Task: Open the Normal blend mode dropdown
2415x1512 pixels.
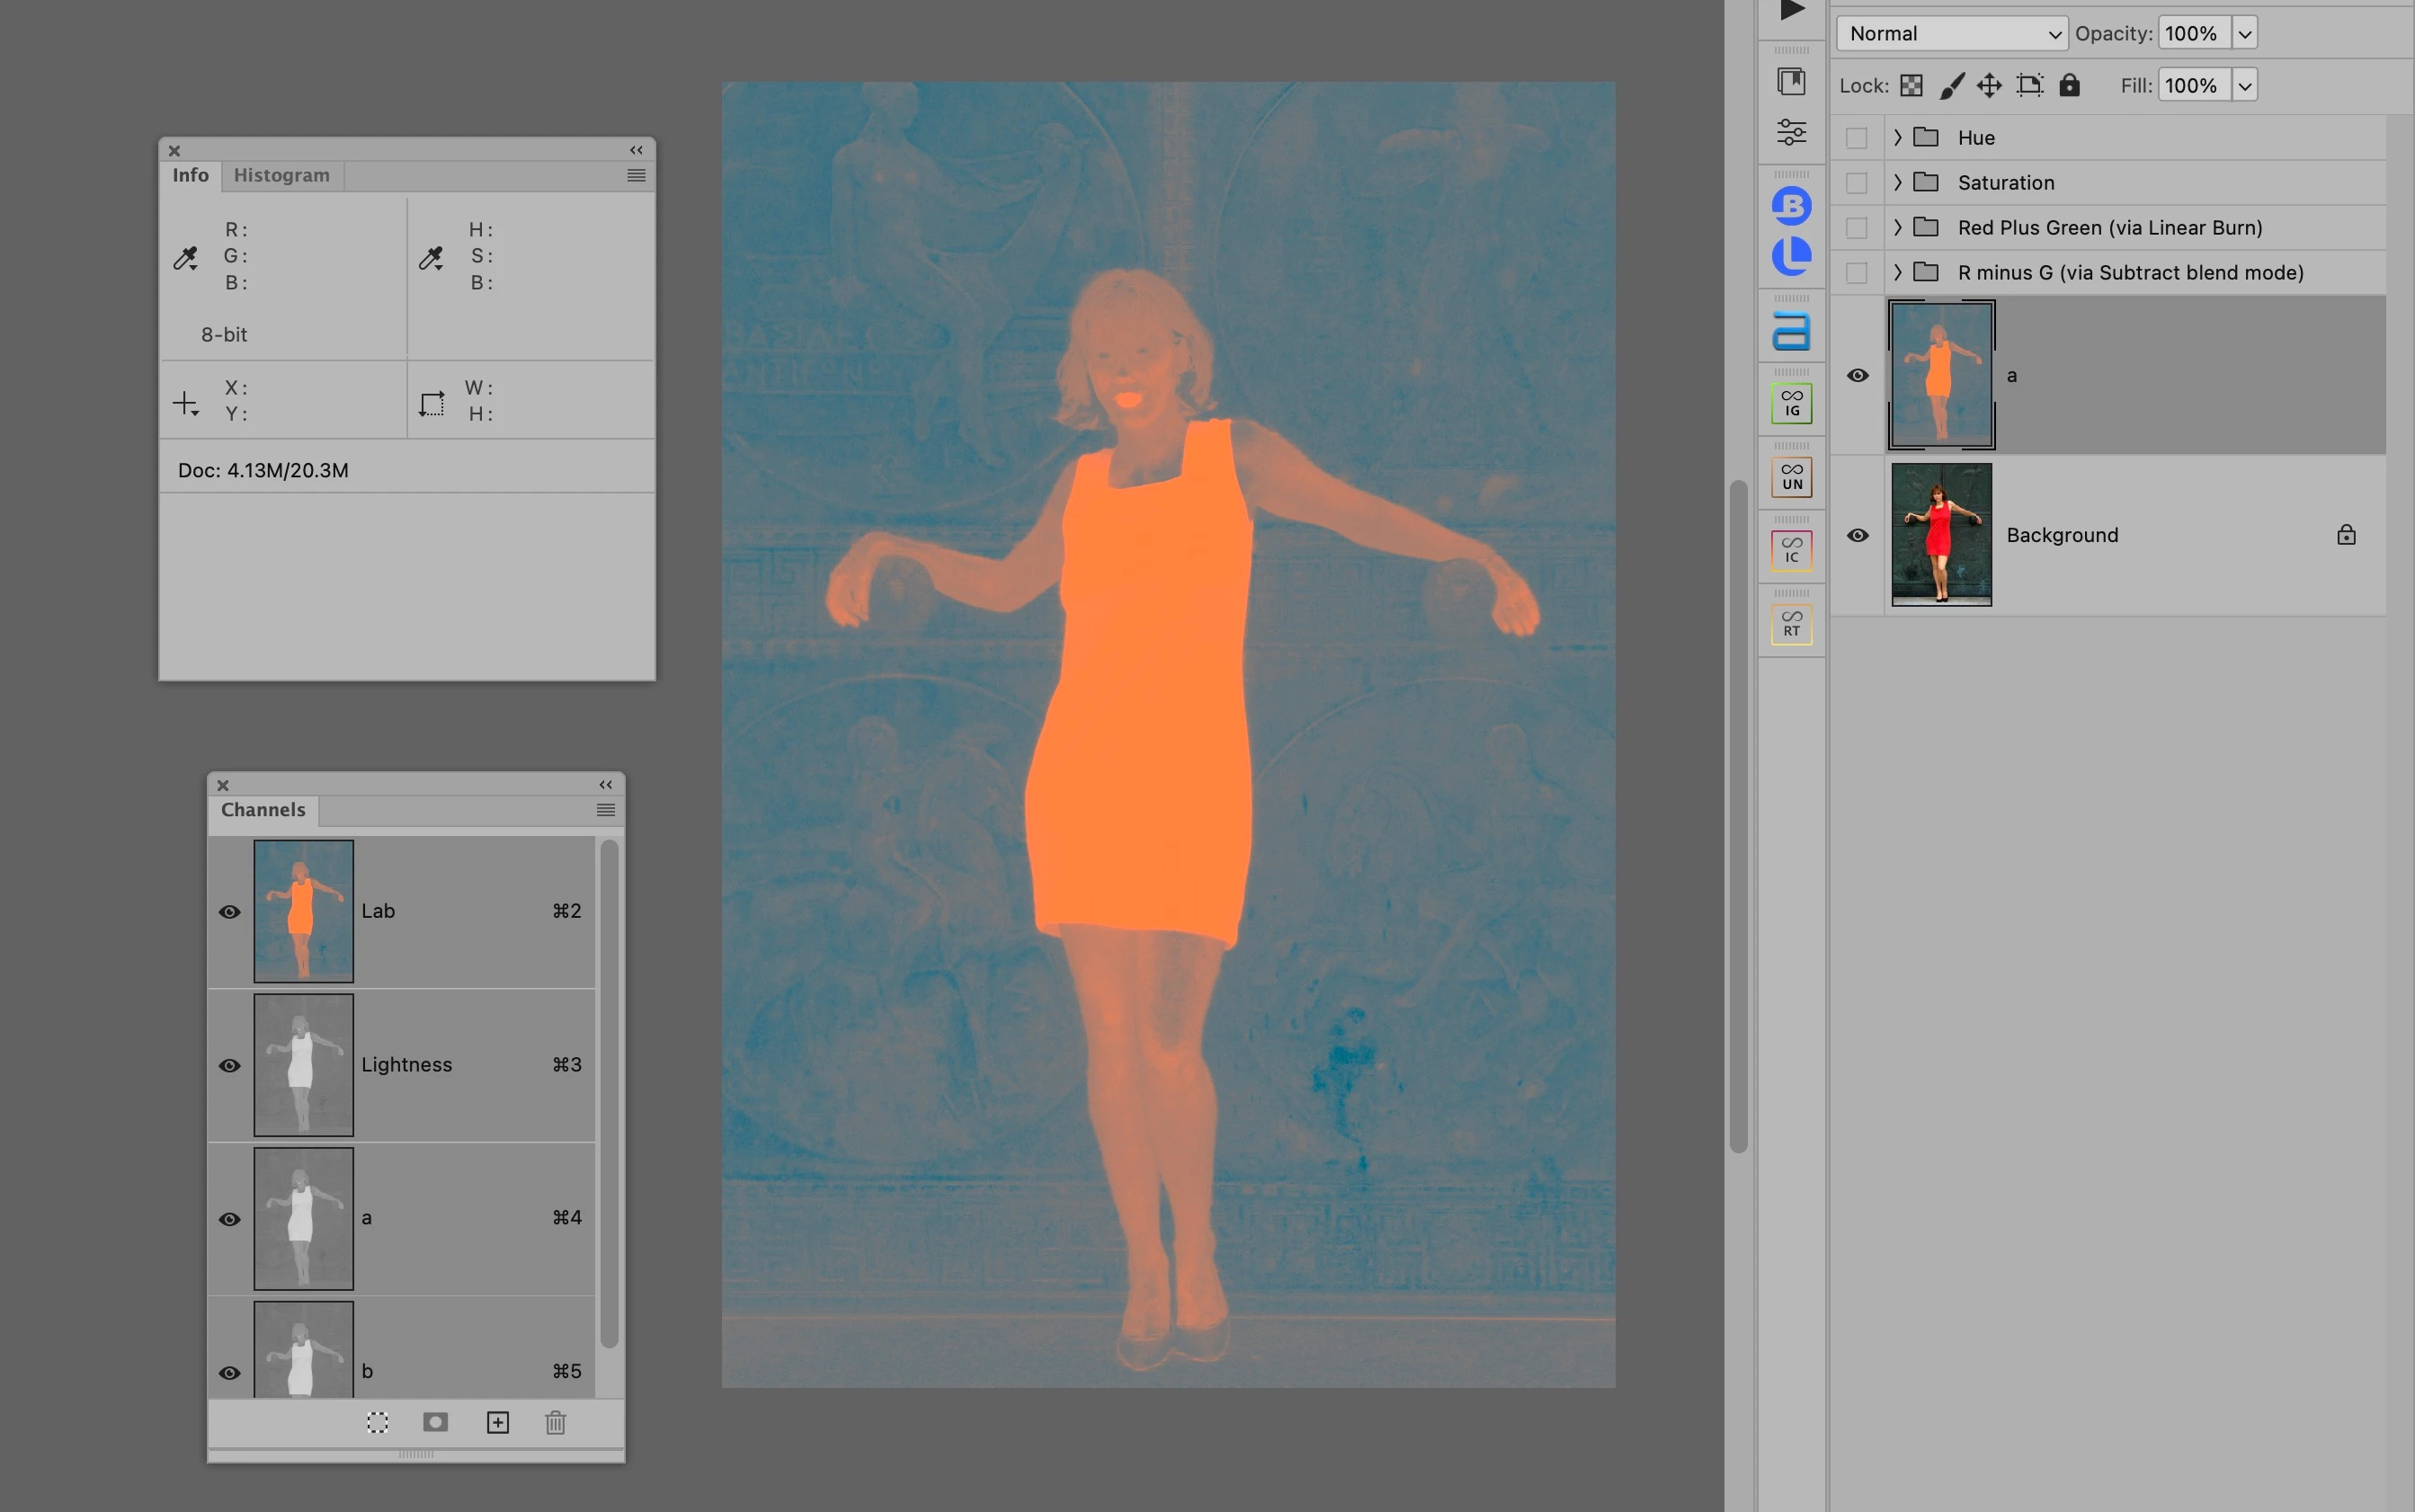Action: pos(1951,33)
